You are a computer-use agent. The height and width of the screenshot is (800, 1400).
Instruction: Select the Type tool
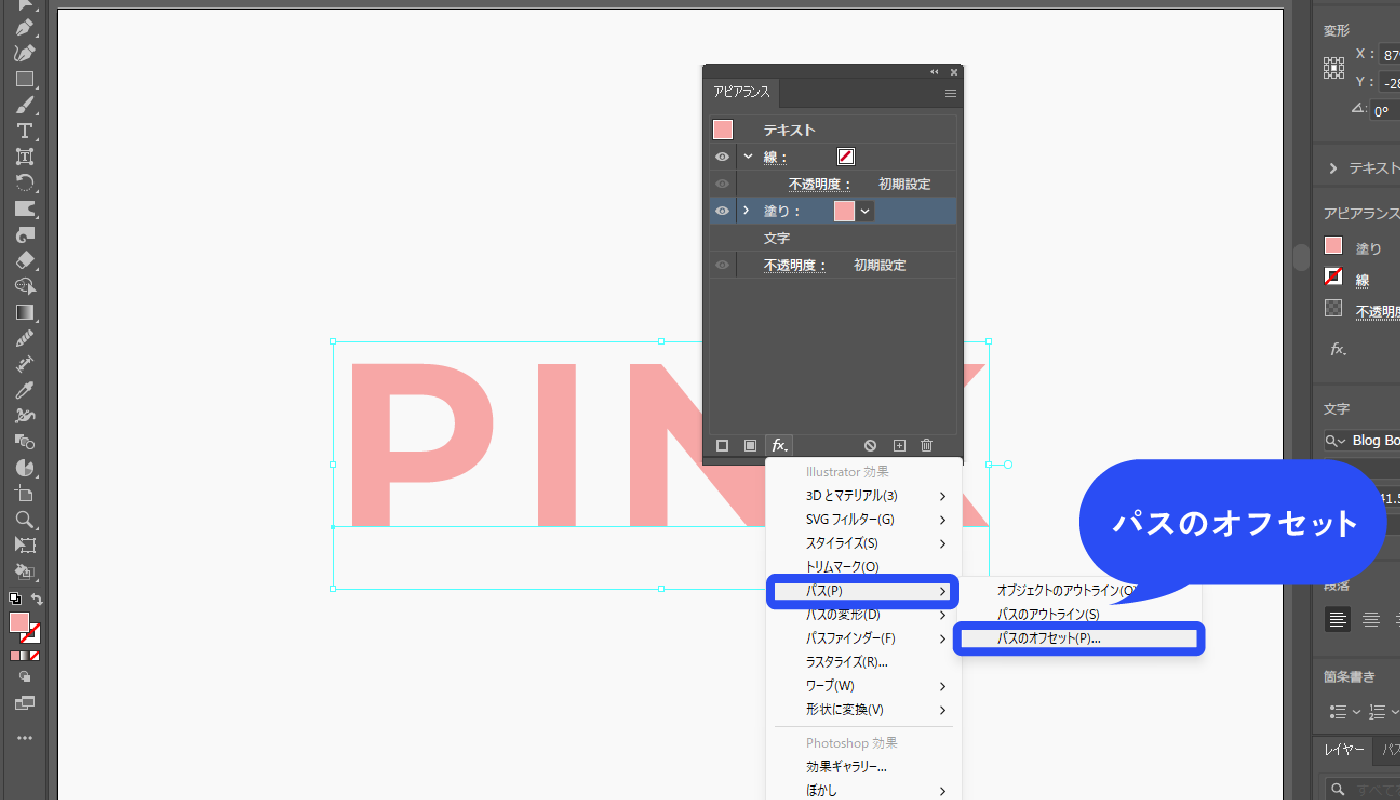click(x=25, y=131)
